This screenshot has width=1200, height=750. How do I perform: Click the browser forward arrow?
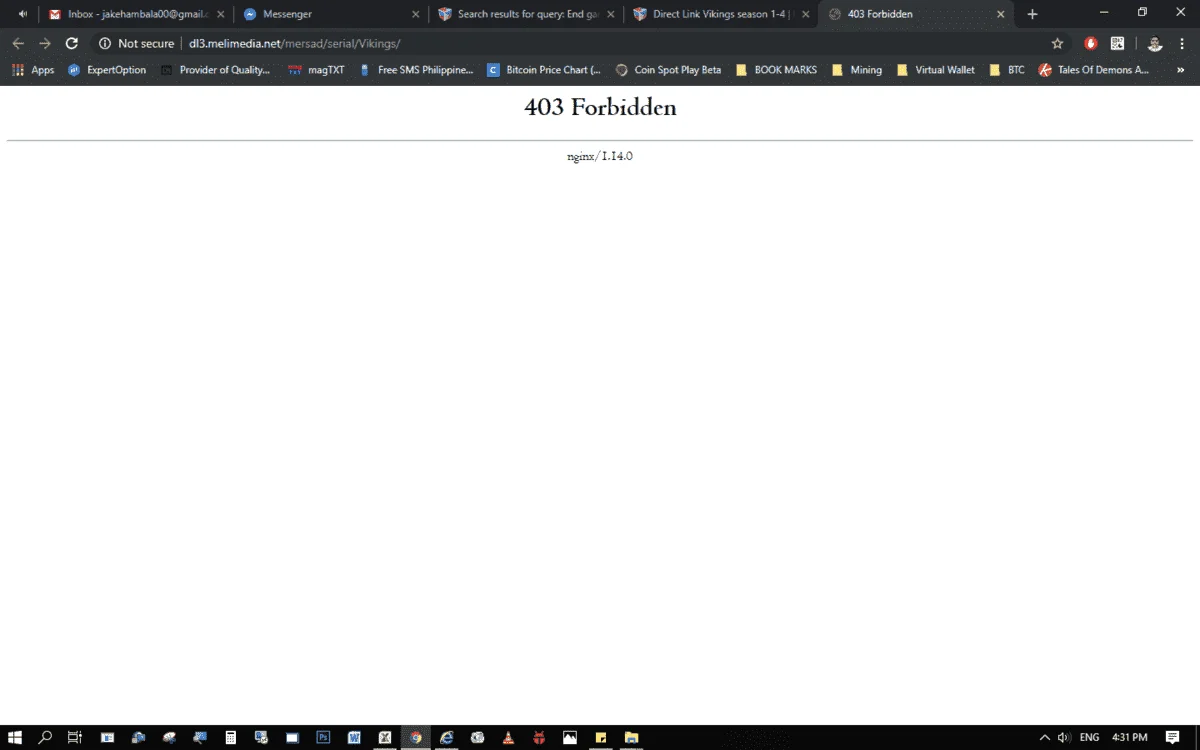pos(45,43)
